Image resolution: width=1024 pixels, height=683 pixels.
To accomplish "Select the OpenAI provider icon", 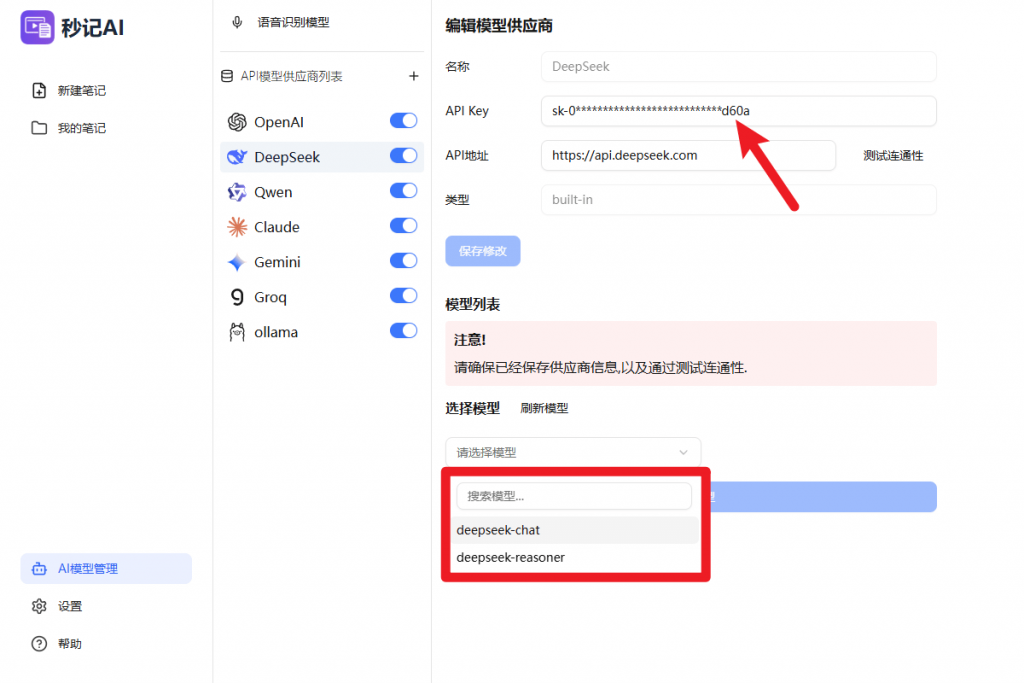I will [x=237, y=122].
